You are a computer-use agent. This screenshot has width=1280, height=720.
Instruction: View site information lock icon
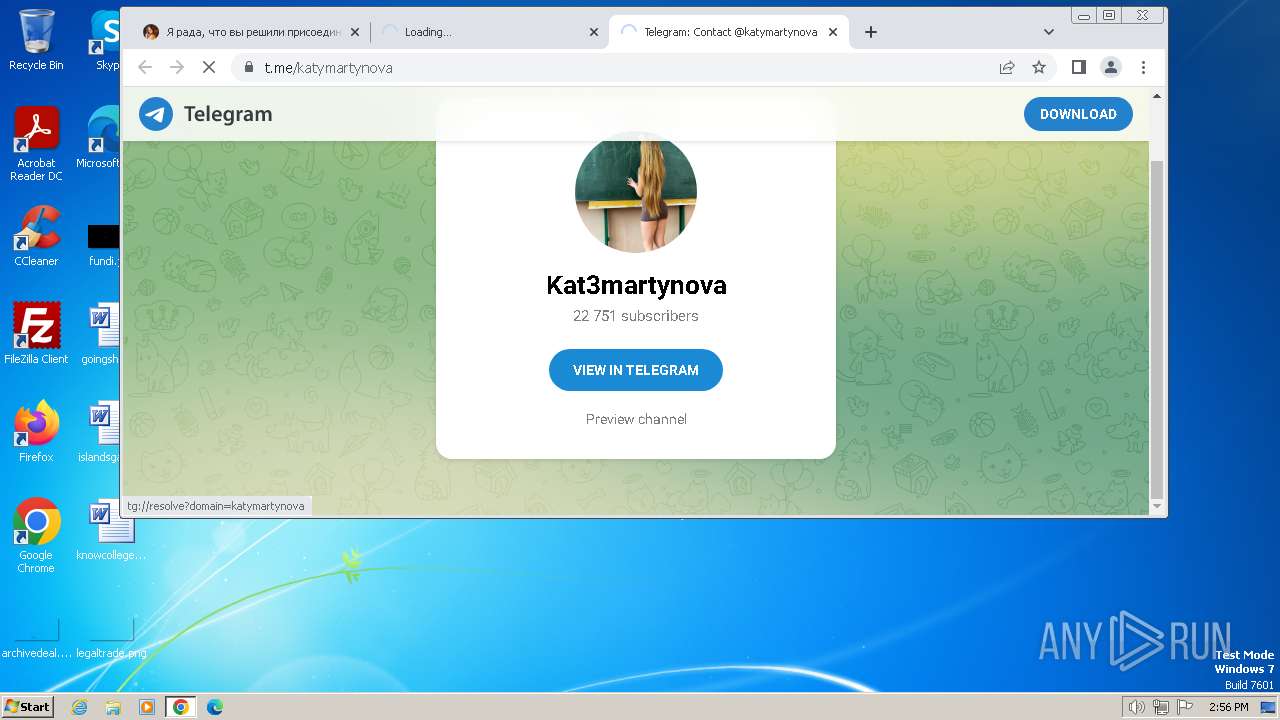(248, 67)
